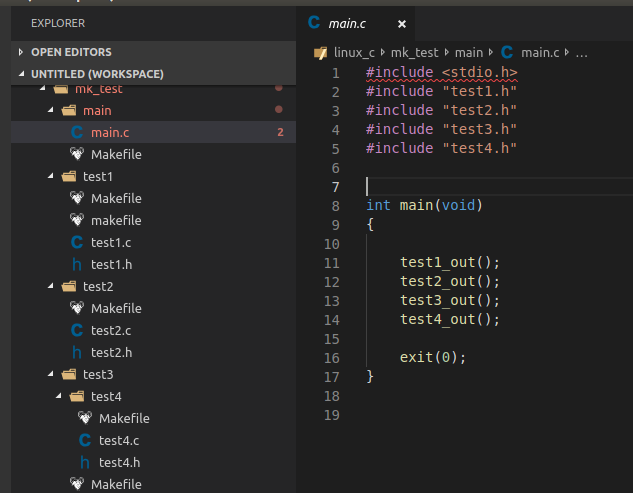The image size is (633, 493).
Task: Collapse the test2 folder arrow
Action: click(x=50, y=286)
